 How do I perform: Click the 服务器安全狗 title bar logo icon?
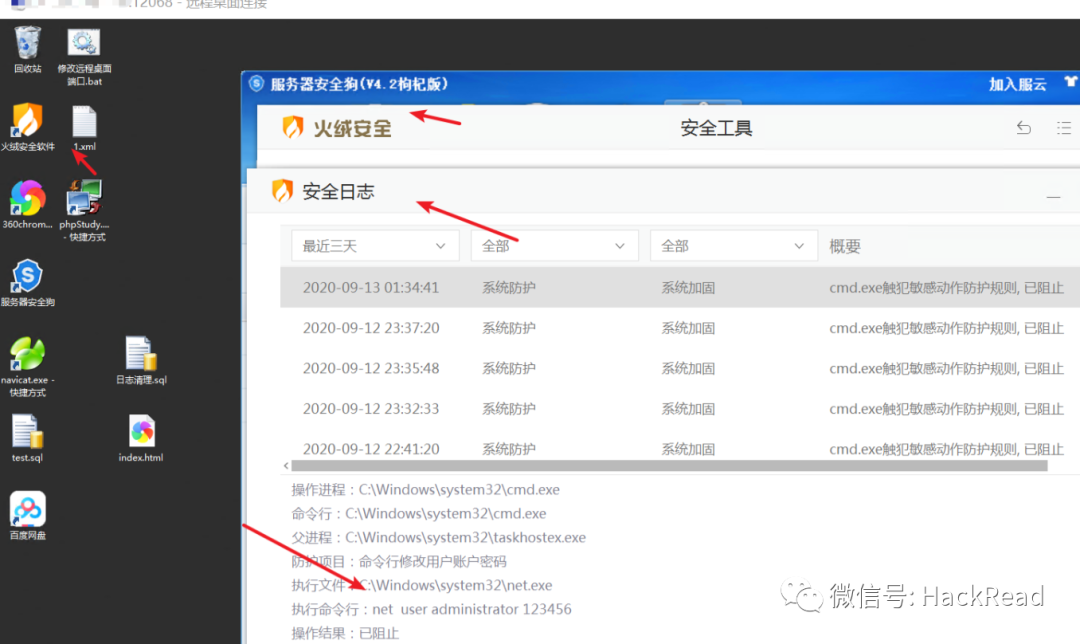(256, 84)
